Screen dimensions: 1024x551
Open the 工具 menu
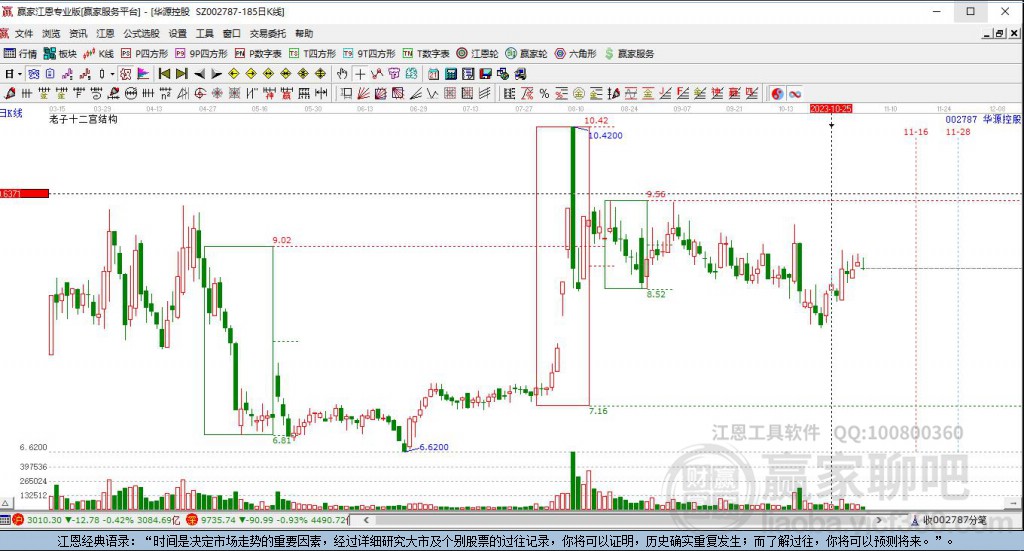point(204,33)
